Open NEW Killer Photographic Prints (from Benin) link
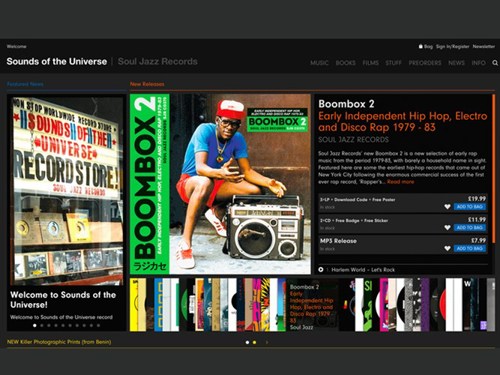The width and height of the screenshot is (500, 375). pos(59,342)
